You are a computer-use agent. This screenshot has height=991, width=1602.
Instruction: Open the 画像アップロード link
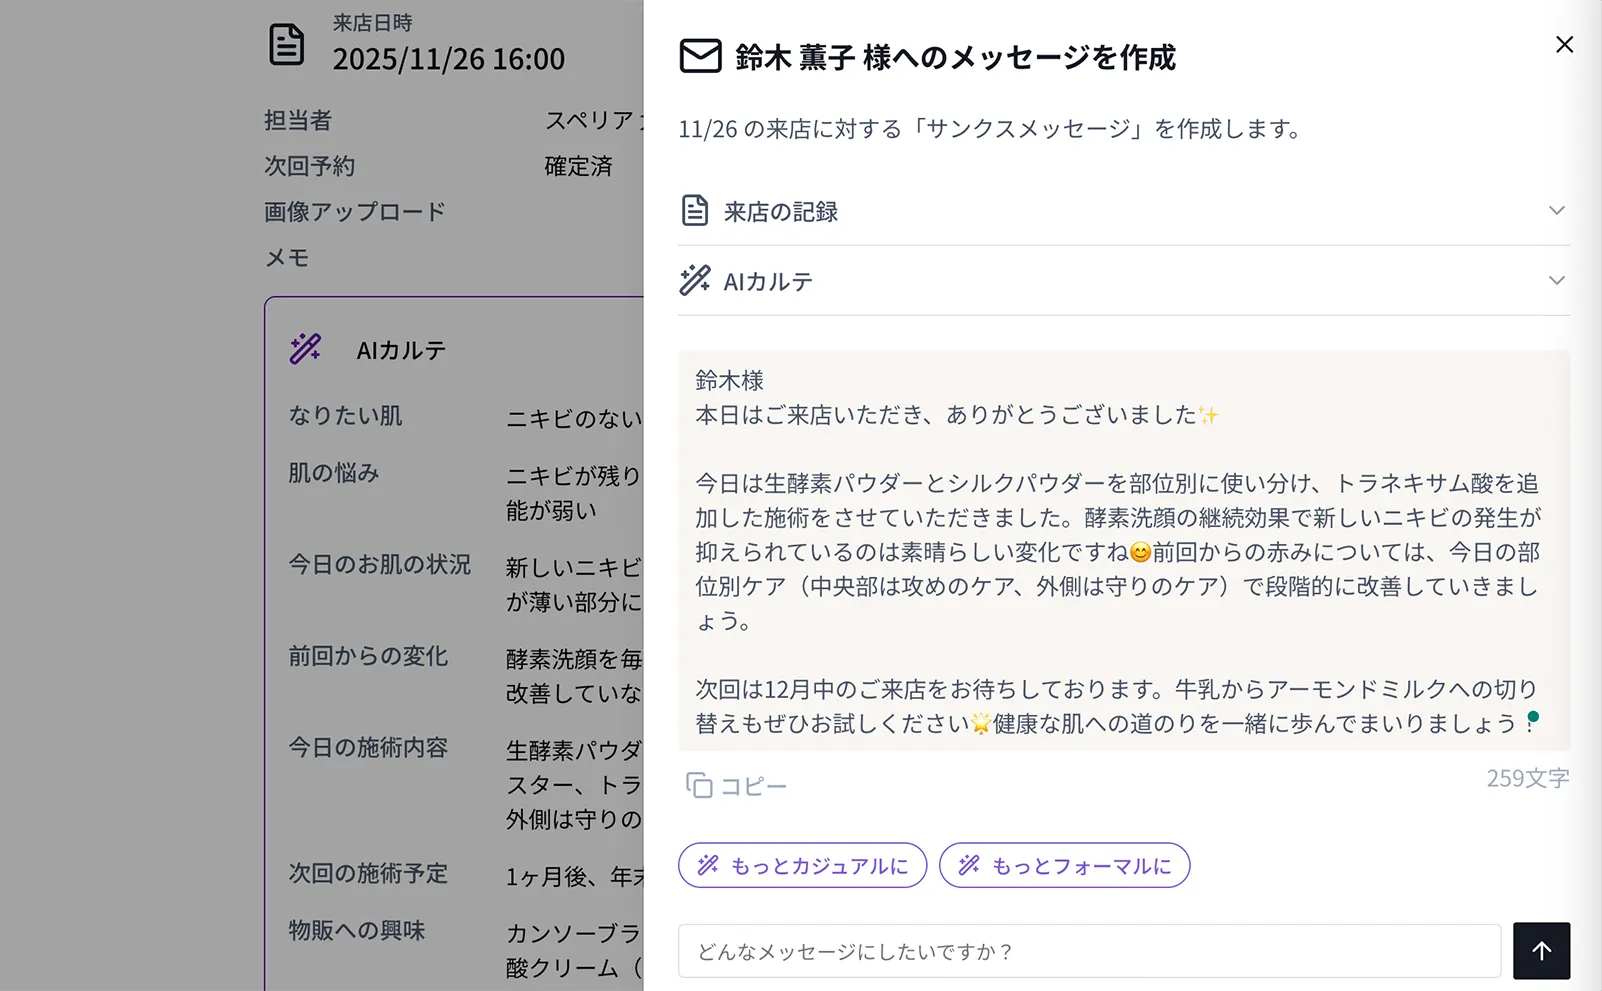pyautogui.click(x=353, y=211)
